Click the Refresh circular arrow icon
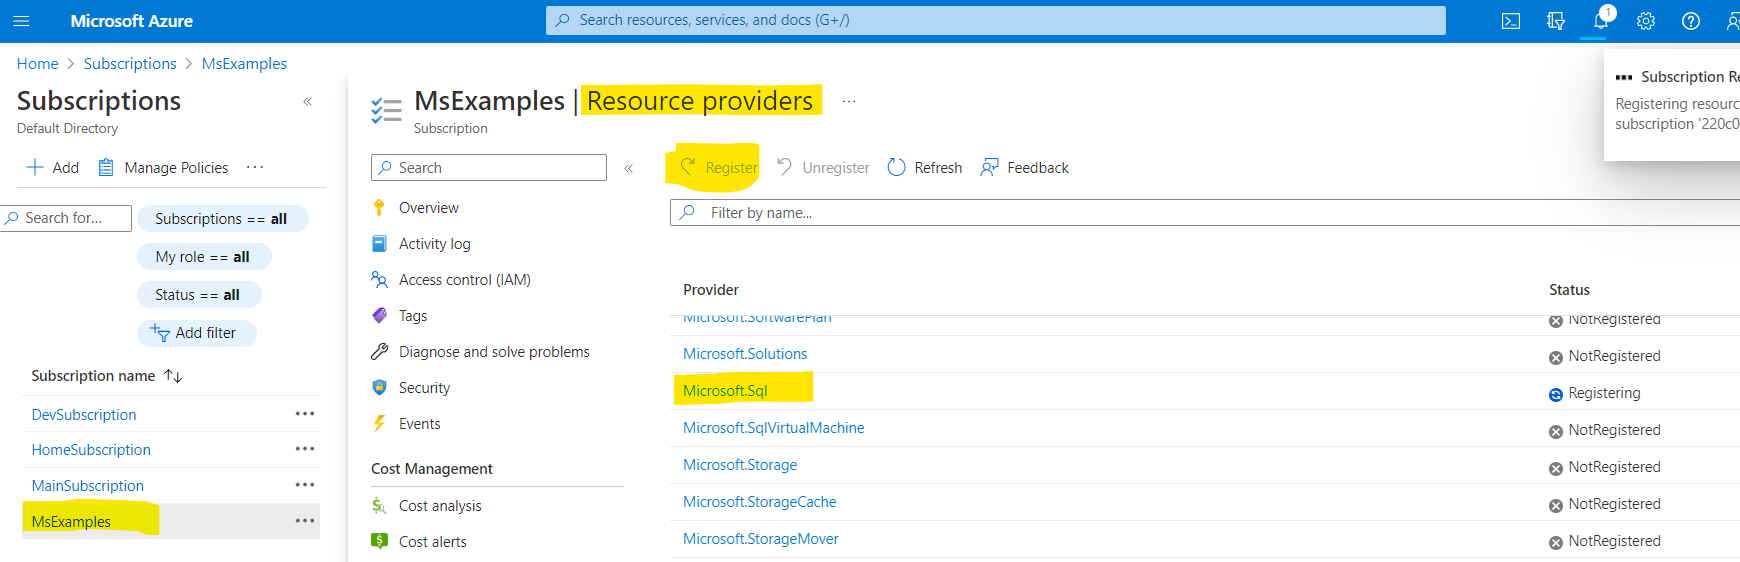 point(897,167)
